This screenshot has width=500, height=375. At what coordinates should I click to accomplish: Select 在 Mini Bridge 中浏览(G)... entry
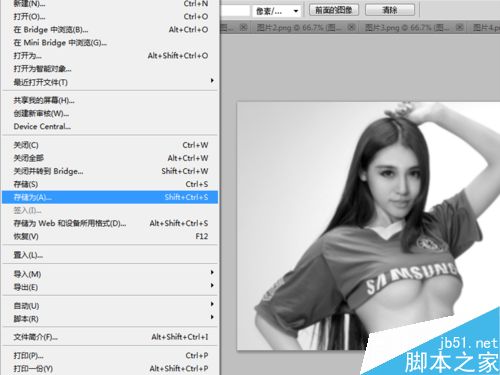click(110, 43)
